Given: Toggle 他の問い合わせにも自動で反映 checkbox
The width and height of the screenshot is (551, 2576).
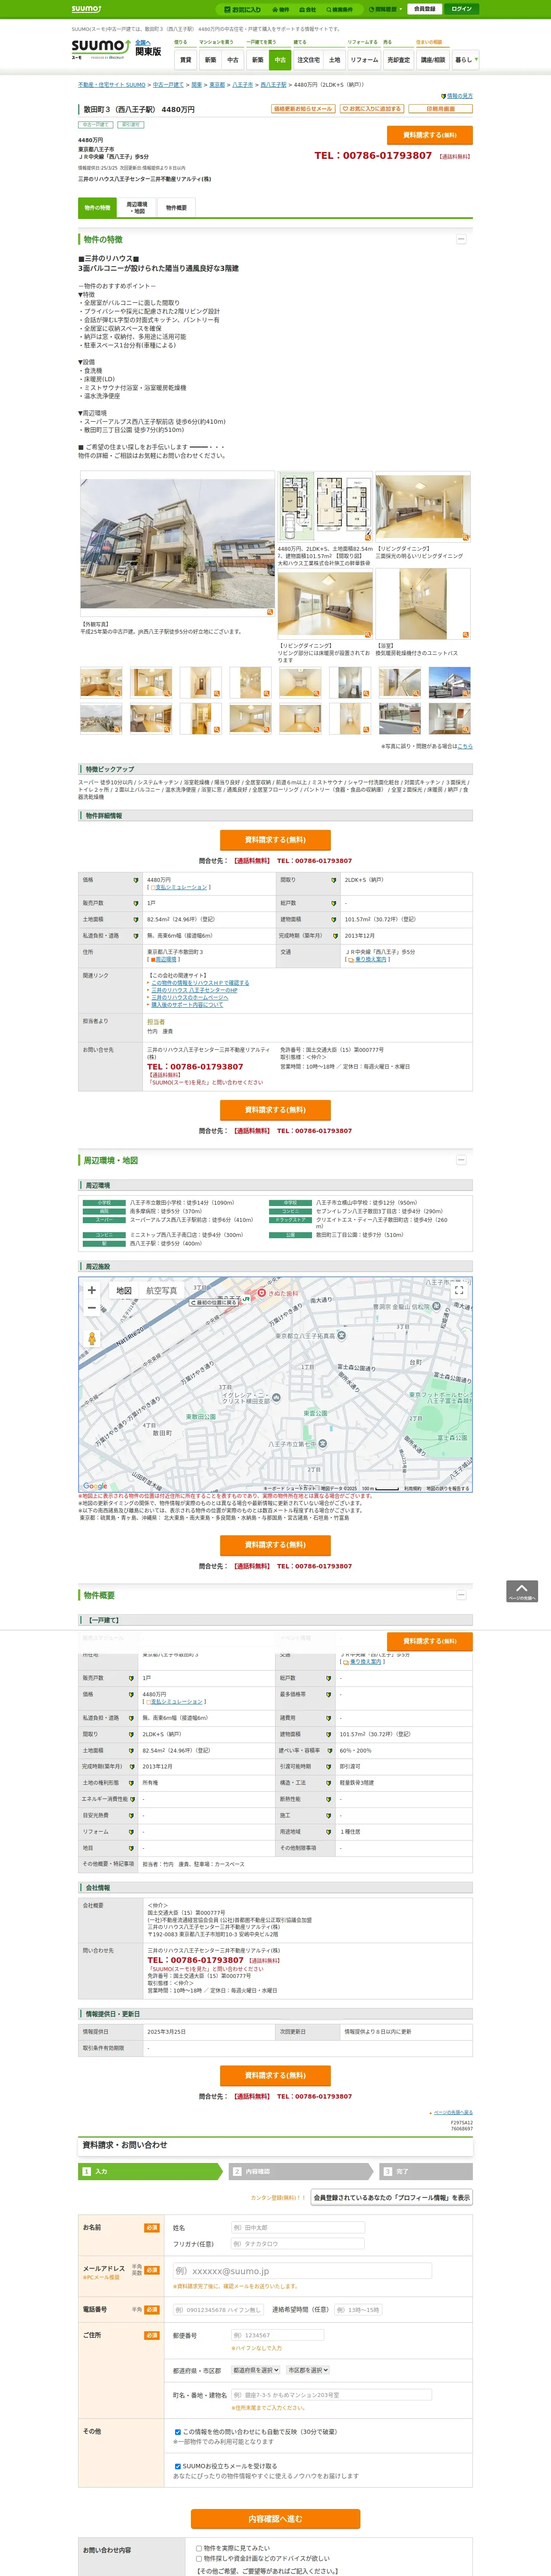Looking at the screenshot, I should coord(178,2432).
